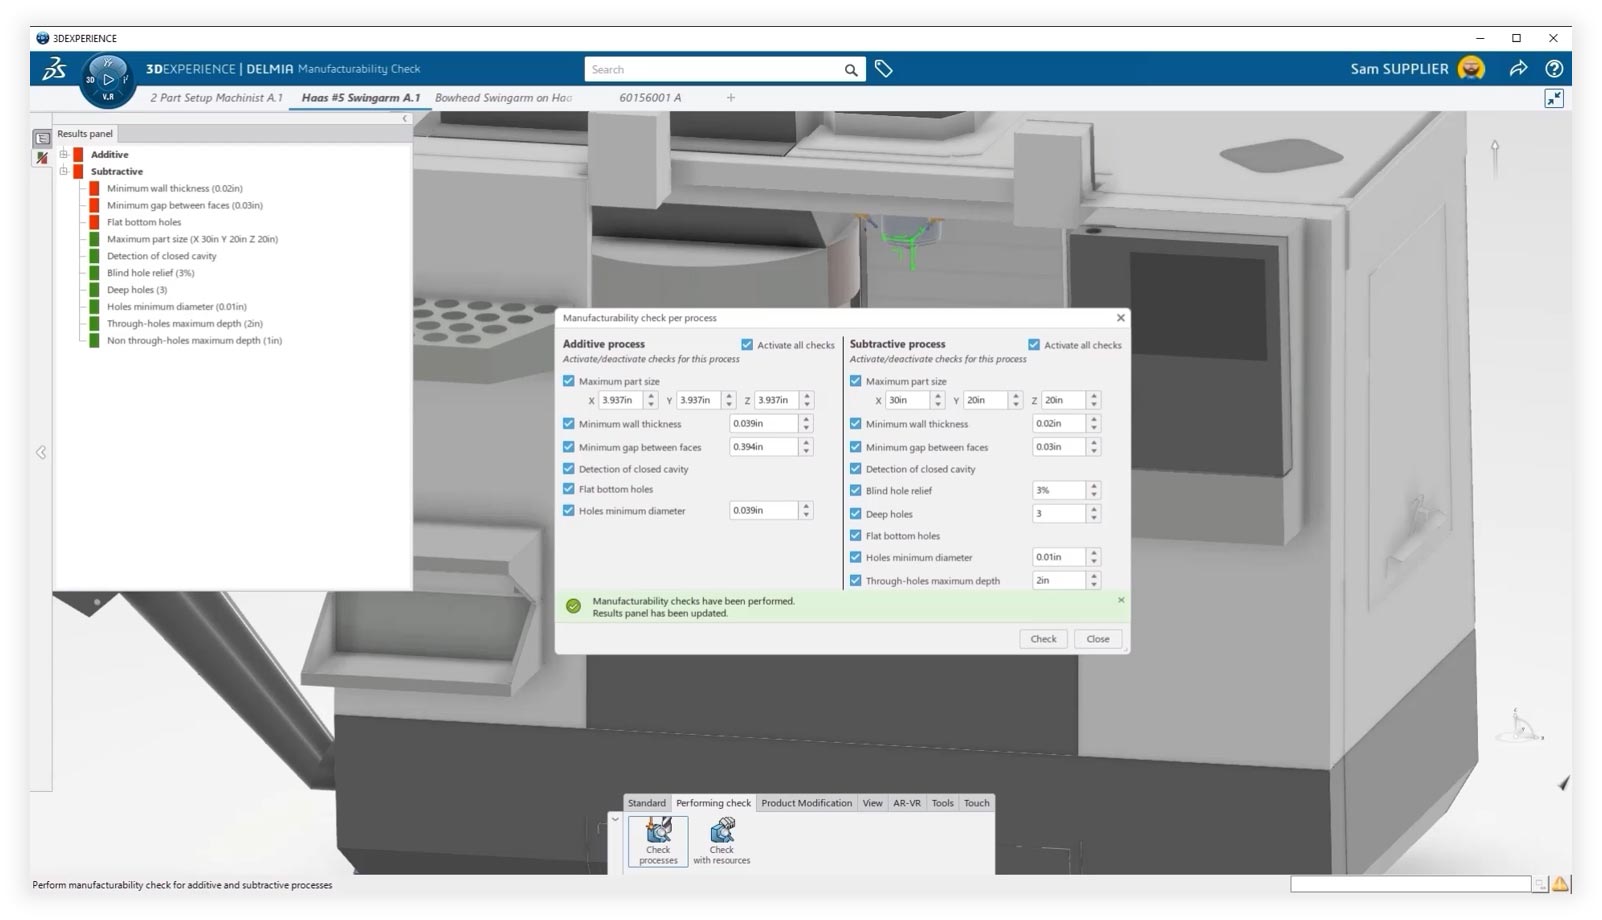Collapse the results panel with top chevron
This screenshot has height=920, width=1602.
pos(405,119)
